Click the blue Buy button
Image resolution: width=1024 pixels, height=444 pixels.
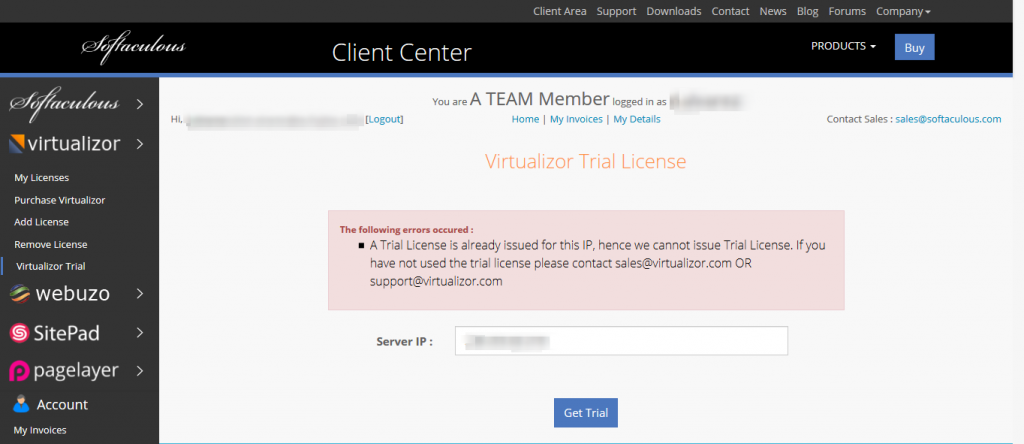pyautogui.click(x=914, y=47)
